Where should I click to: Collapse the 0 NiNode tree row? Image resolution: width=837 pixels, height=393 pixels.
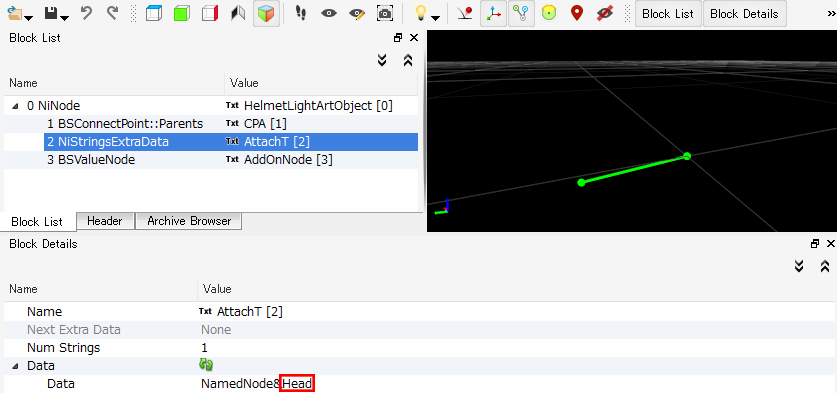pyautogui.click(x=14, y=106)
